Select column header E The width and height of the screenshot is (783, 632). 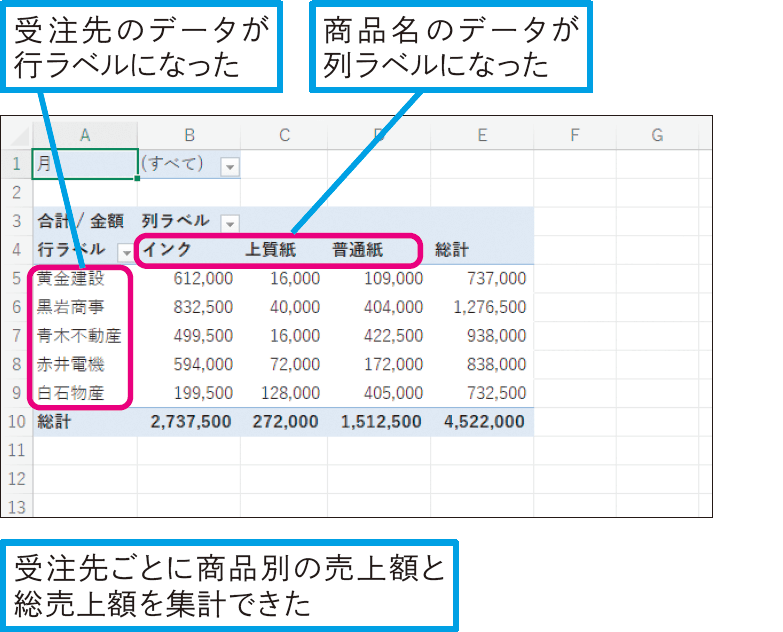[482, 135]
